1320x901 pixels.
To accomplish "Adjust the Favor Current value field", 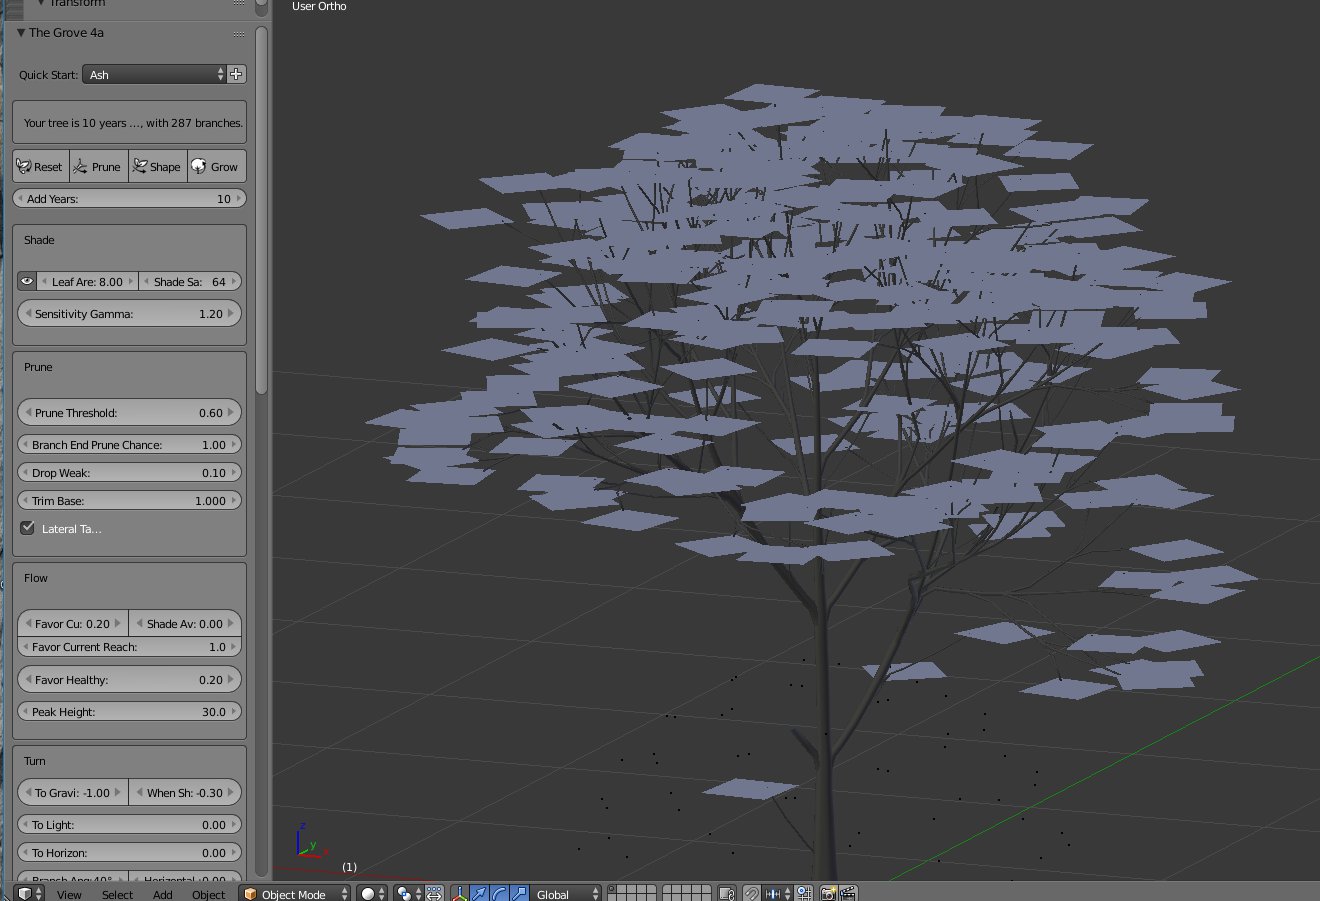I will [73, 624].
